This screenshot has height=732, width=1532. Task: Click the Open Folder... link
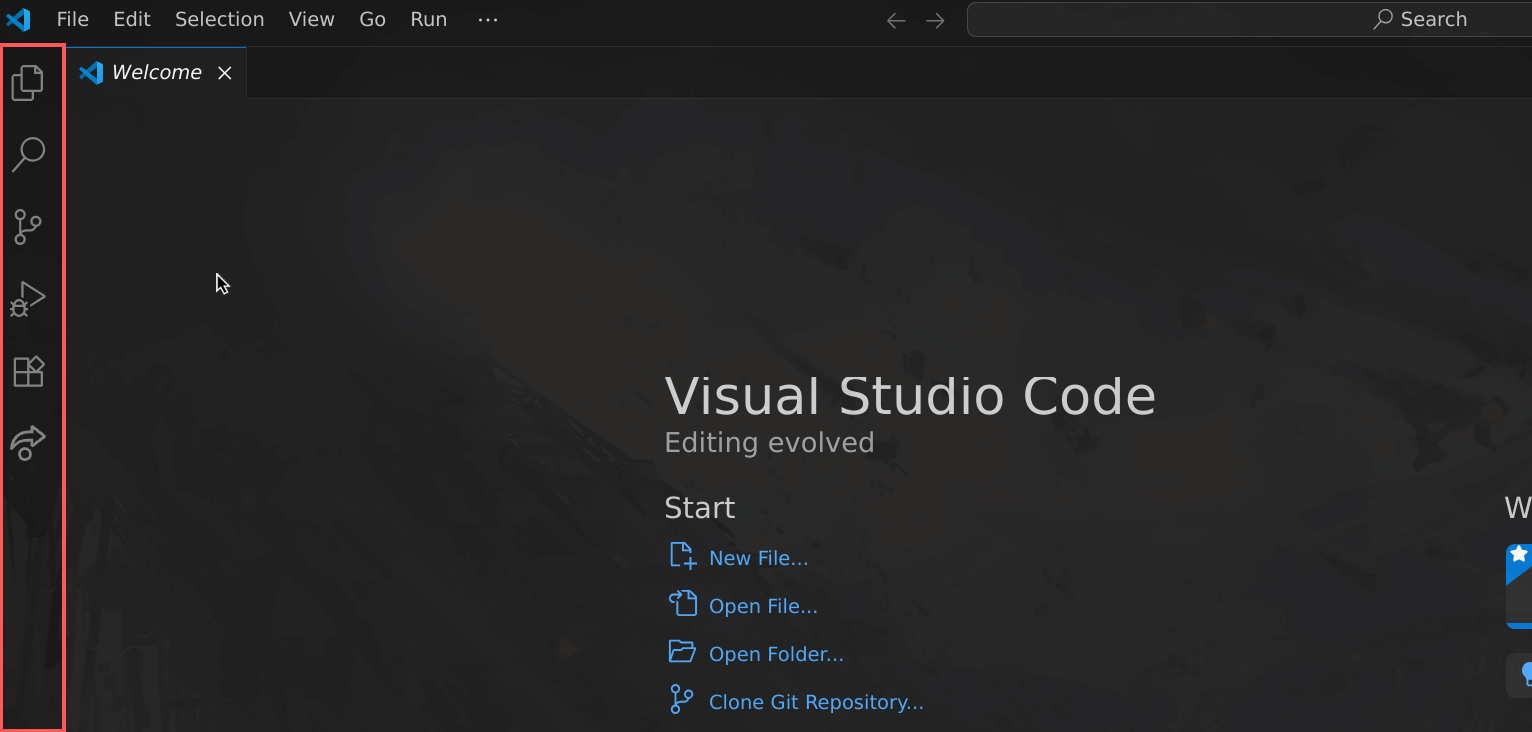point(776,654)
